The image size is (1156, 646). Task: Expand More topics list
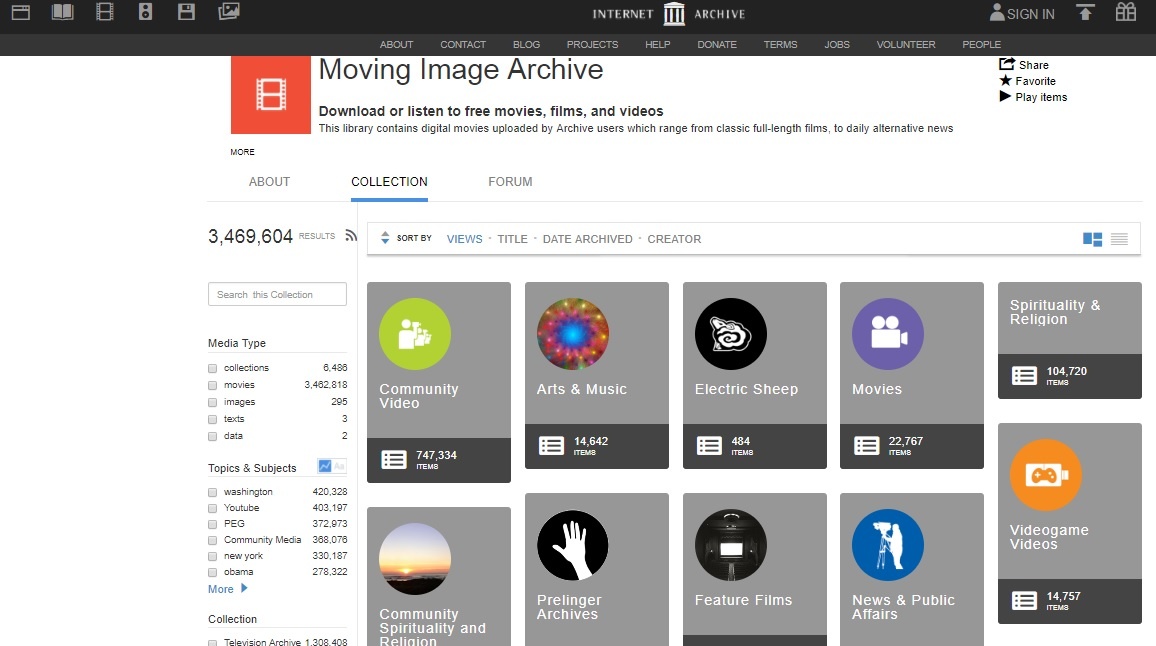tap(228, 588)
